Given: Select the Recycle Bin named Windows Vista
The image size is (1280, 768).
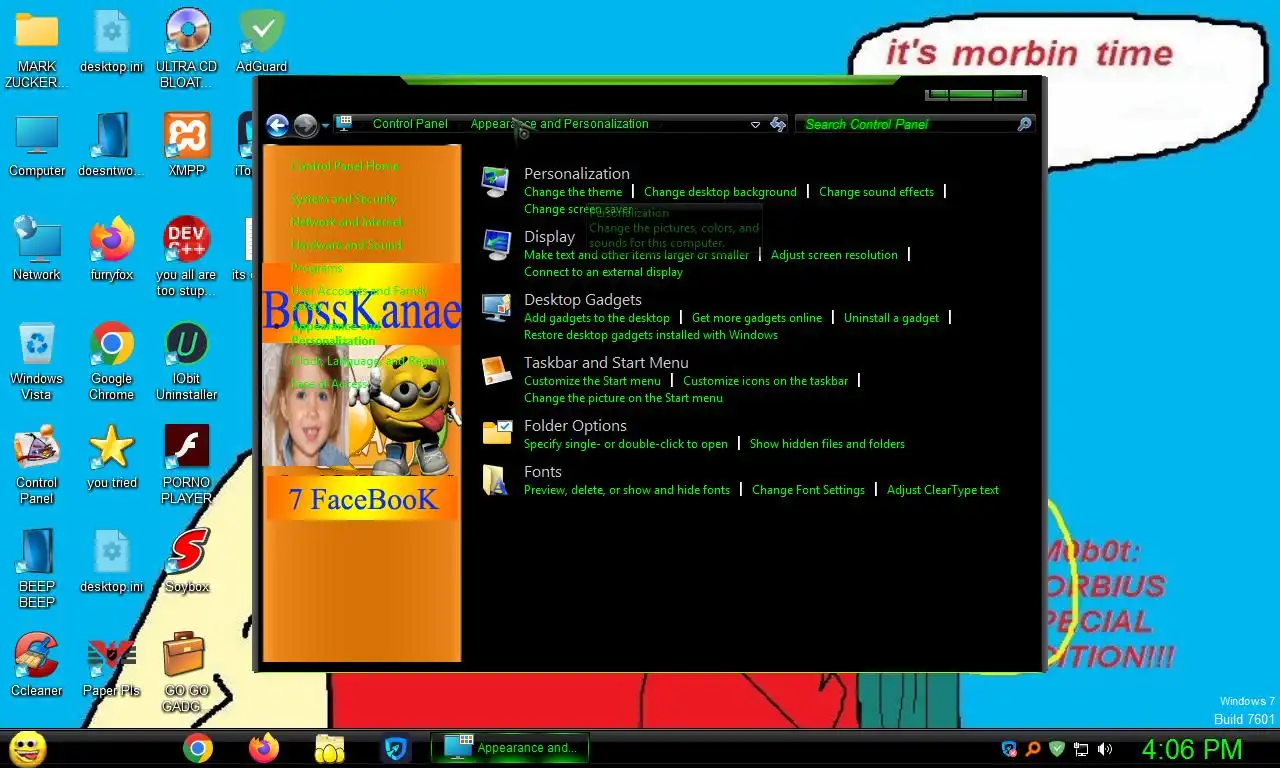Looking at the screenshot, I should click(37, 361).
